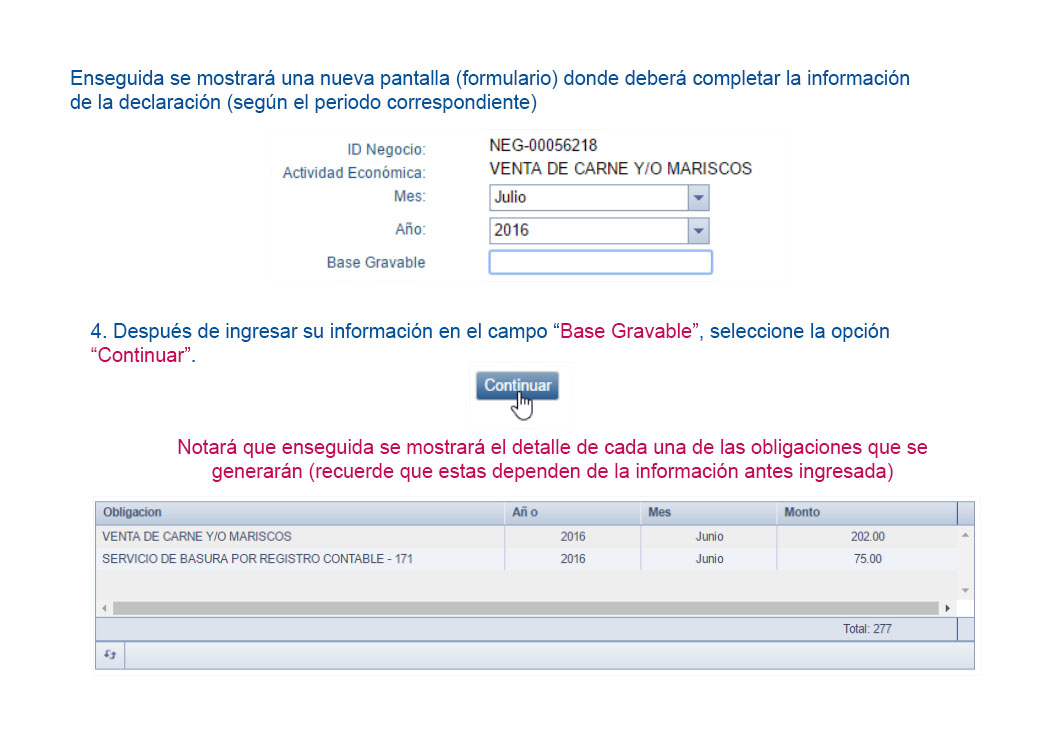Image resolution: width=1040 pixels, height=730 pixels.
Task: Click Total: 277 footer text
Action: click(867, 629)
